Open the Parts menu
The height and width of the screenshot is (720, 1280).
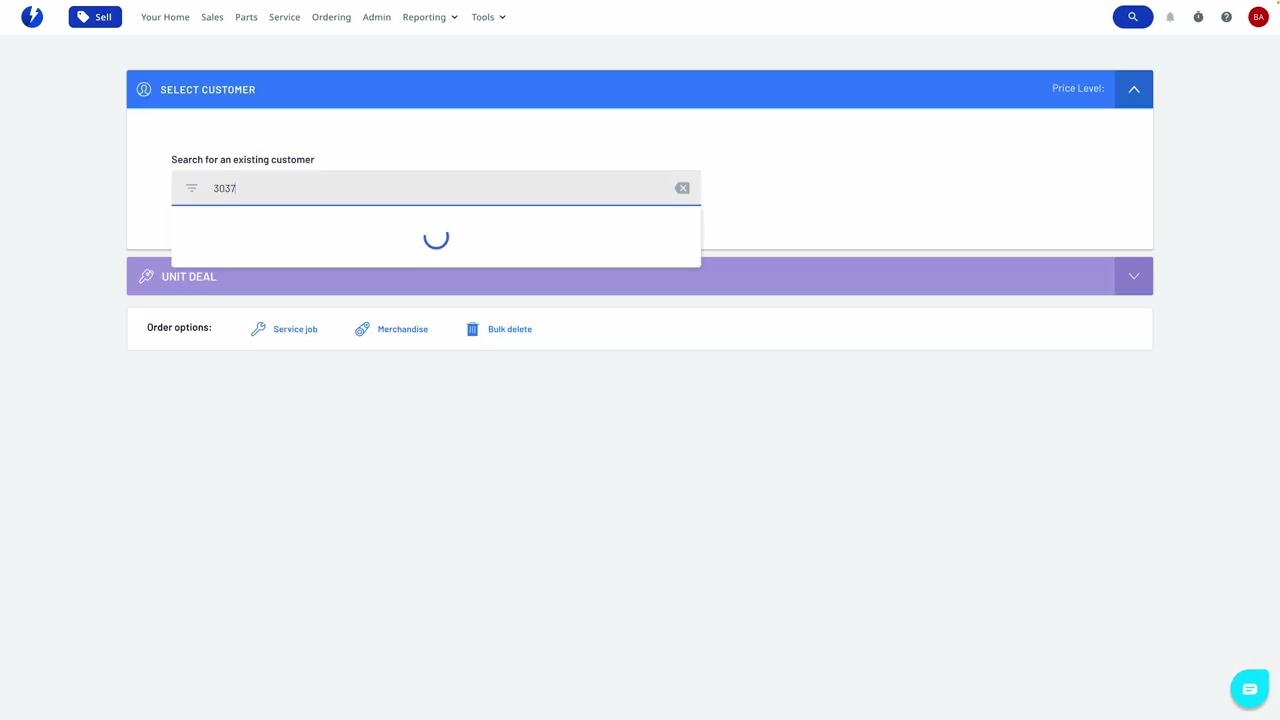[x=246, y=17]
